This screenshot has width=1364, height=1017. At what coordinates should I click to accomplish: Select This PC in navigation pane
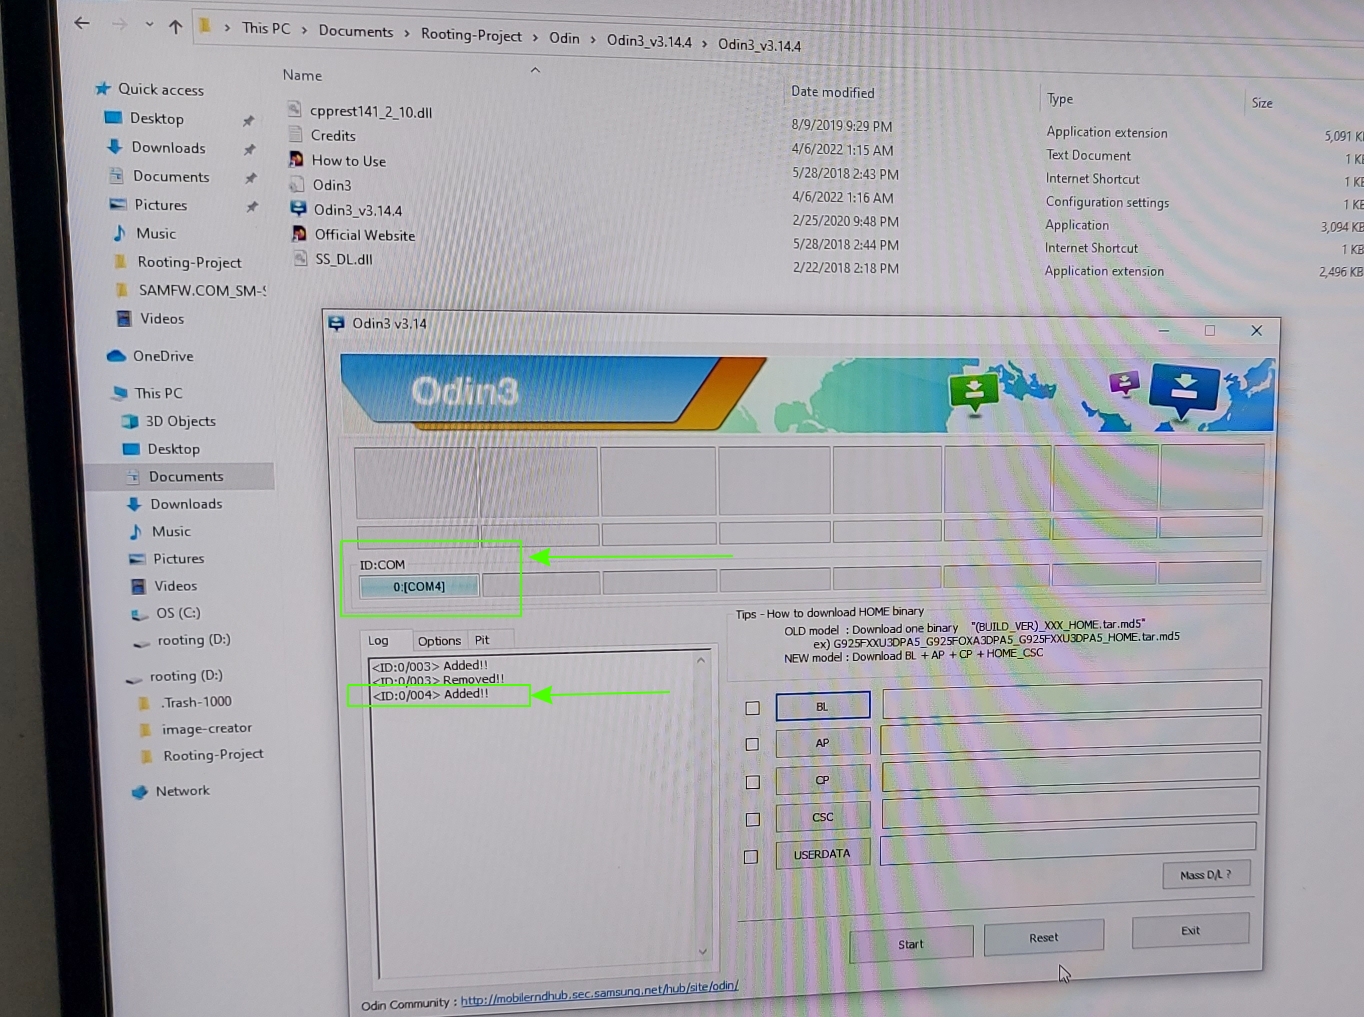click(158, 393)
